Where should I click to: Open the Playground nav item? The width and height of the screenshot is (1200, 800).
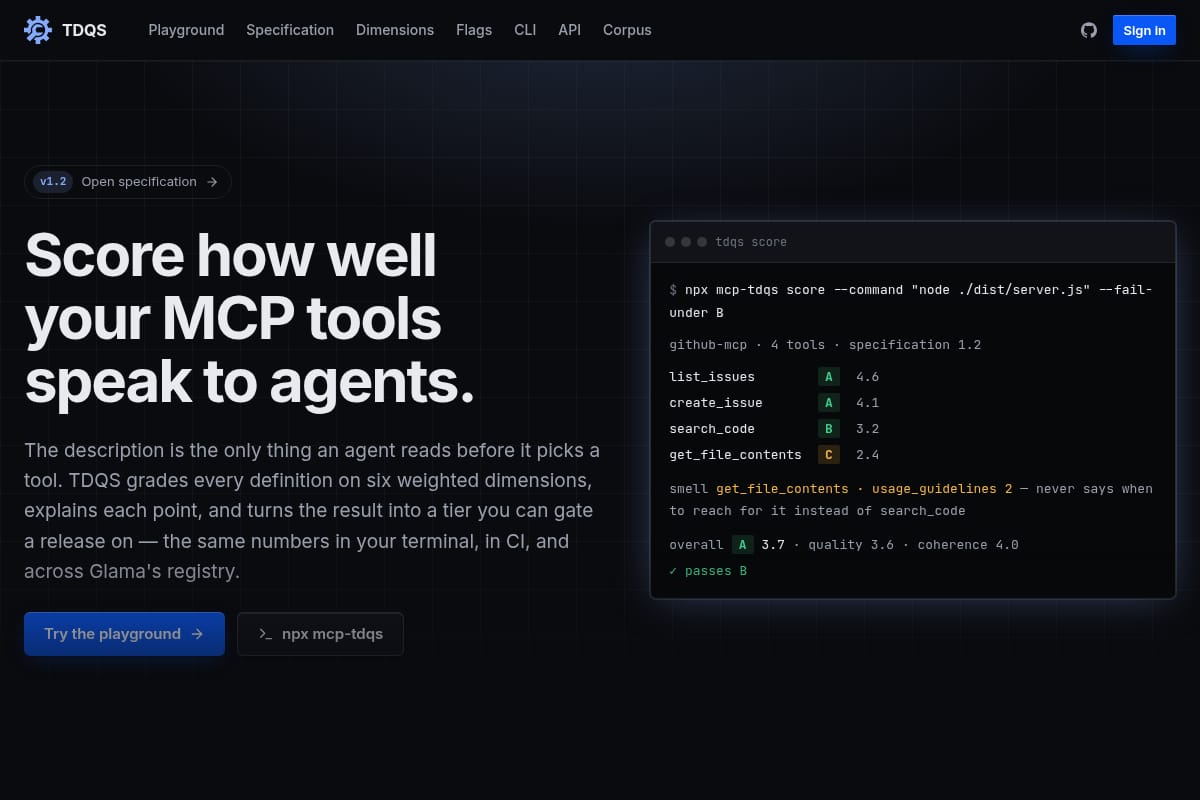click(x=186, y=30)
